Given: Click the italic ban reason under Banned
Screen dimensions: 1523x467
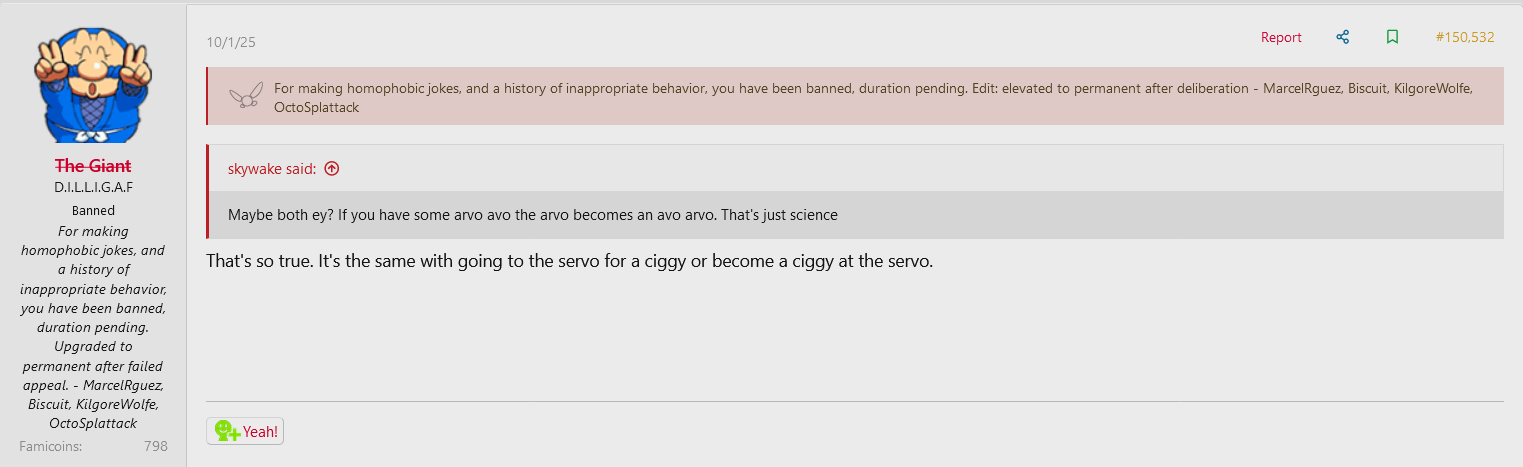Looking at the screenshot, I should coord(93,327).
